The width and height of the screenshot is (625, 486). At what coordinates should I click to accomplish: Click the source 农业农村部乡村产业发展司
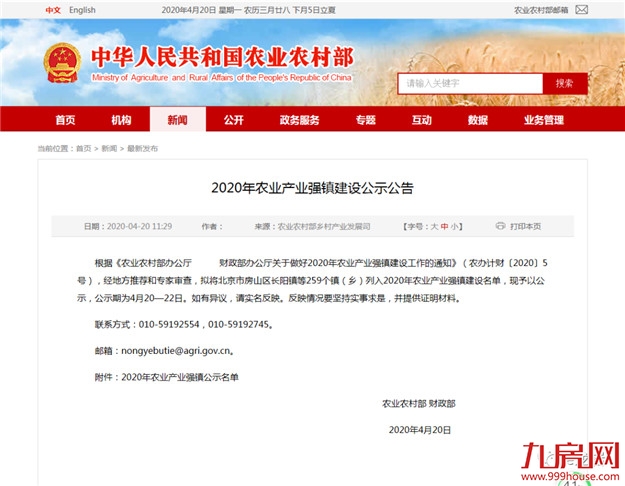tap(324, 226)
